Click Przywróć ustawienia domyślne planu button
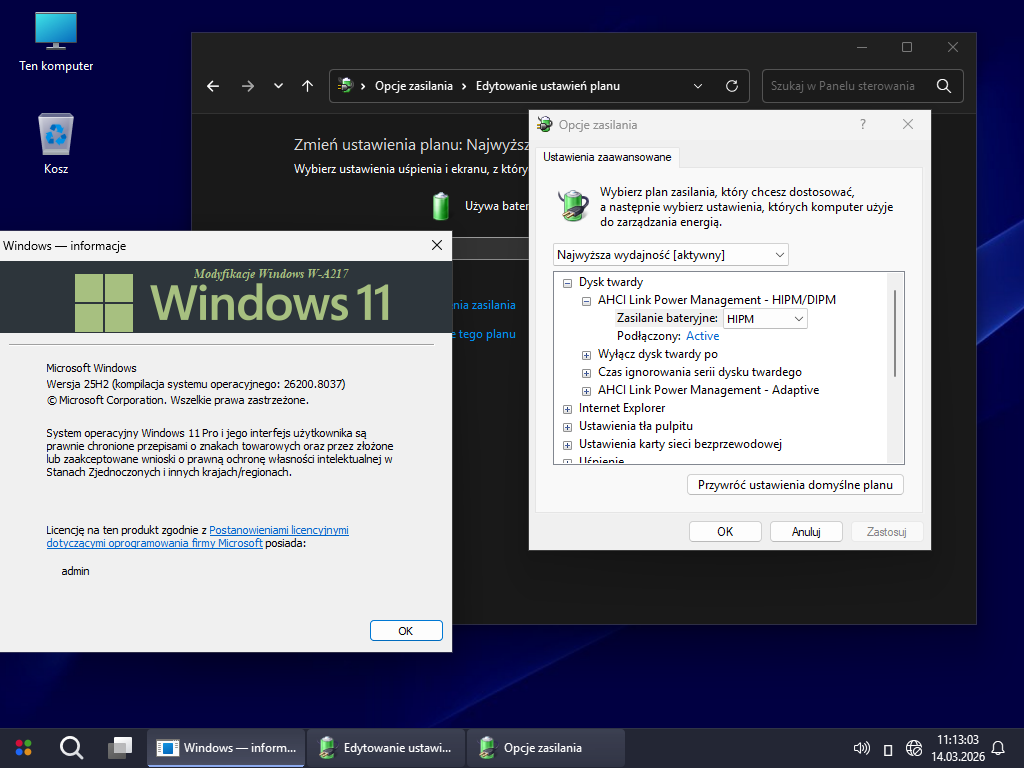This screenshot has width=1024, height=768. pos(795,485)
